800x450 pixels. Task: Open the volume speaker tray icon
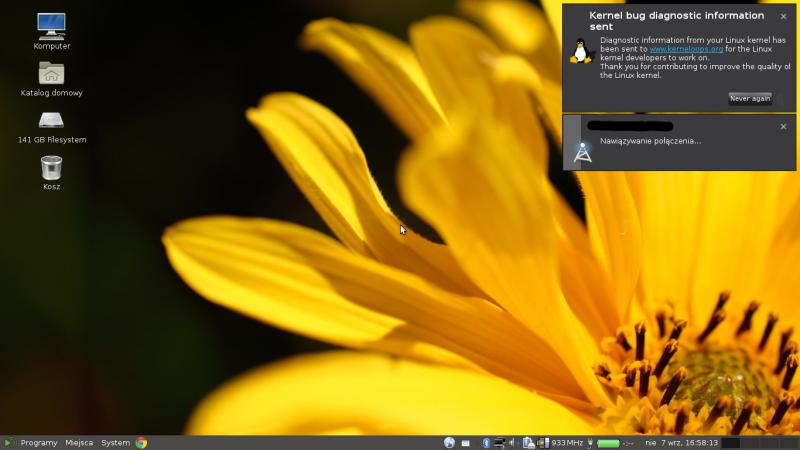[x=511, y=443]
